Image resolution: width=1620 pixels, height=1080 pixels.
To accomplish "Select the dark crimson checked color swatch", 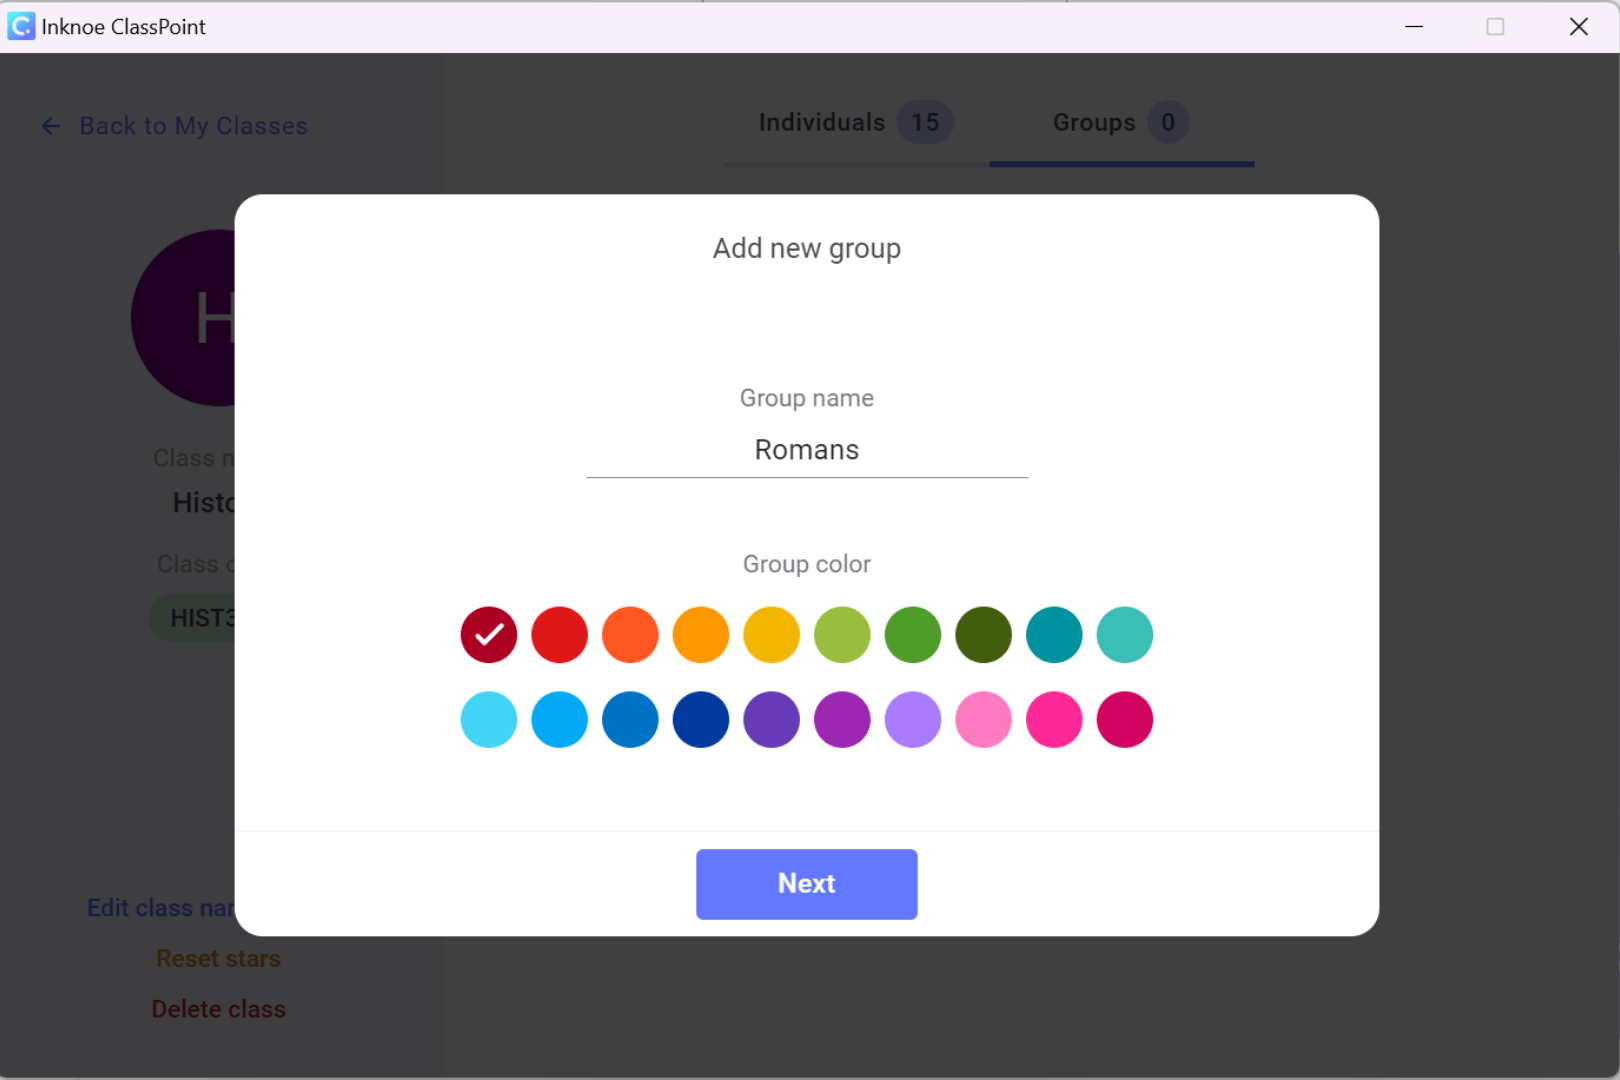I will click(489, 635).
